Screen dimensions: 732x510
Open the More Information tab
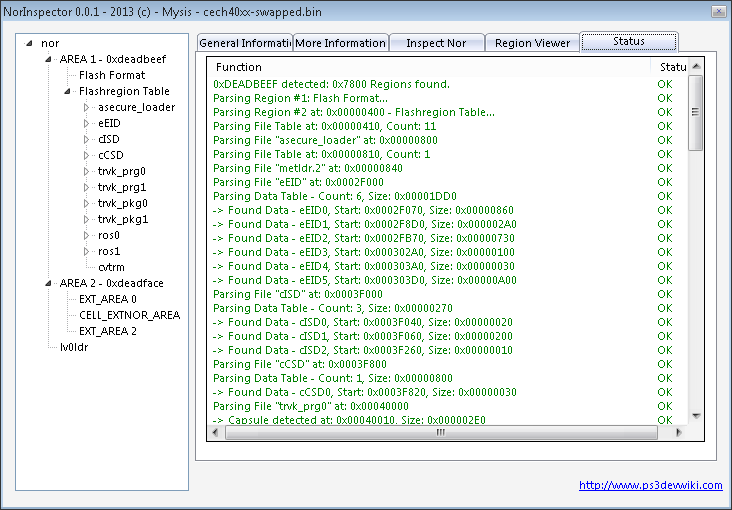340,43
